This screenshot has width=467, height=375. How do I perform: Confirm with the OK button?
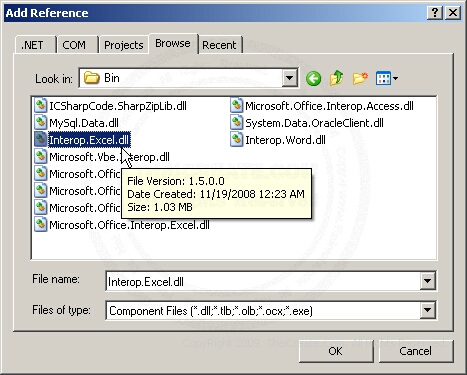[x=336, y=351]
